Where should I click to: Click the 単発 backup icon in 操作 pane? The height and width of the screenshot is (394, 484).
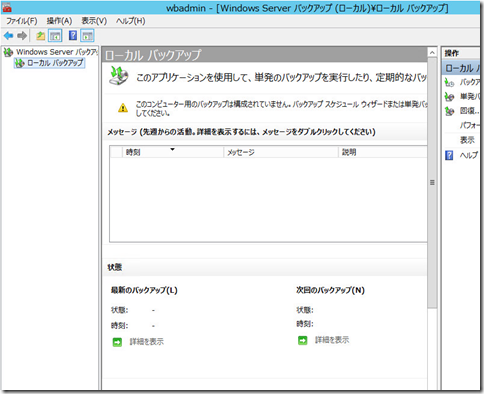[x=449, y=97]
